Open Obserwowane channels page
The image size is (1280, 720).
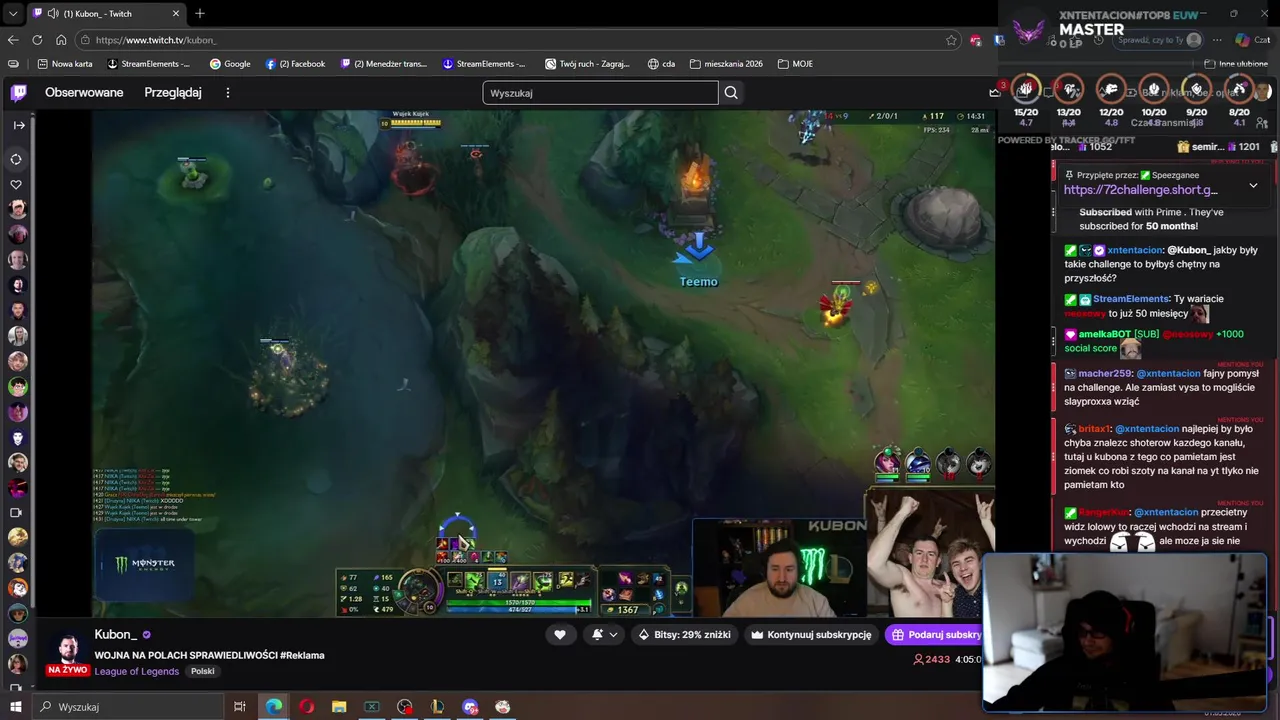[x=84, y=93]
